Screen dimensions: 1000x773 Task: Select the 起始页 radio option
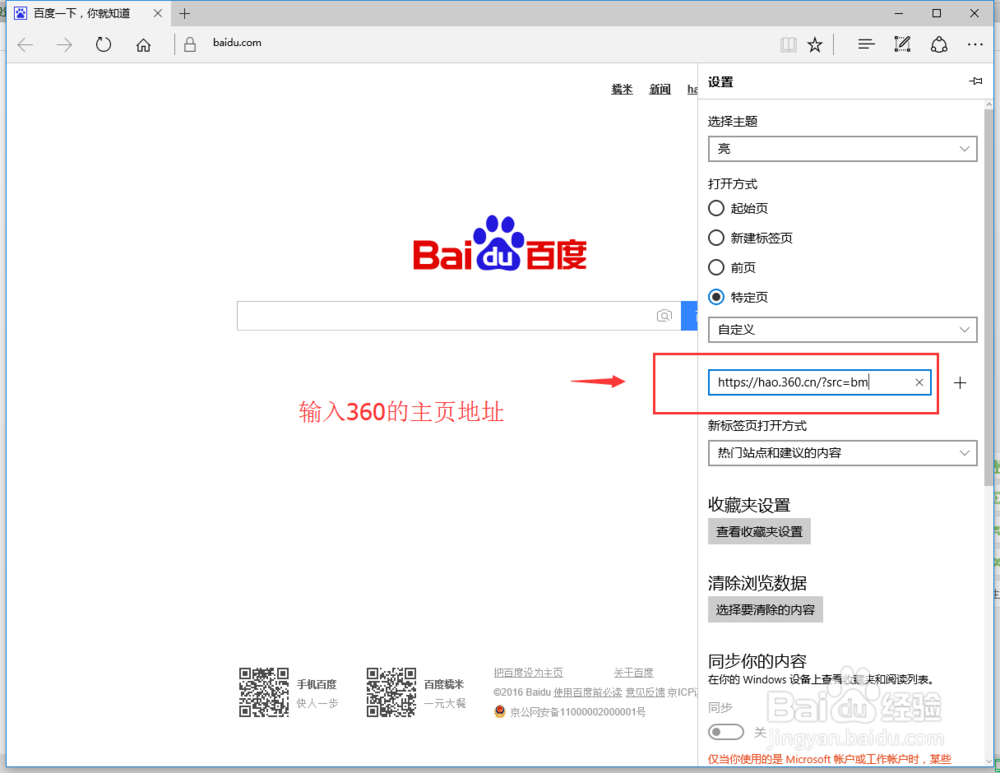click(x=716, y=208)
